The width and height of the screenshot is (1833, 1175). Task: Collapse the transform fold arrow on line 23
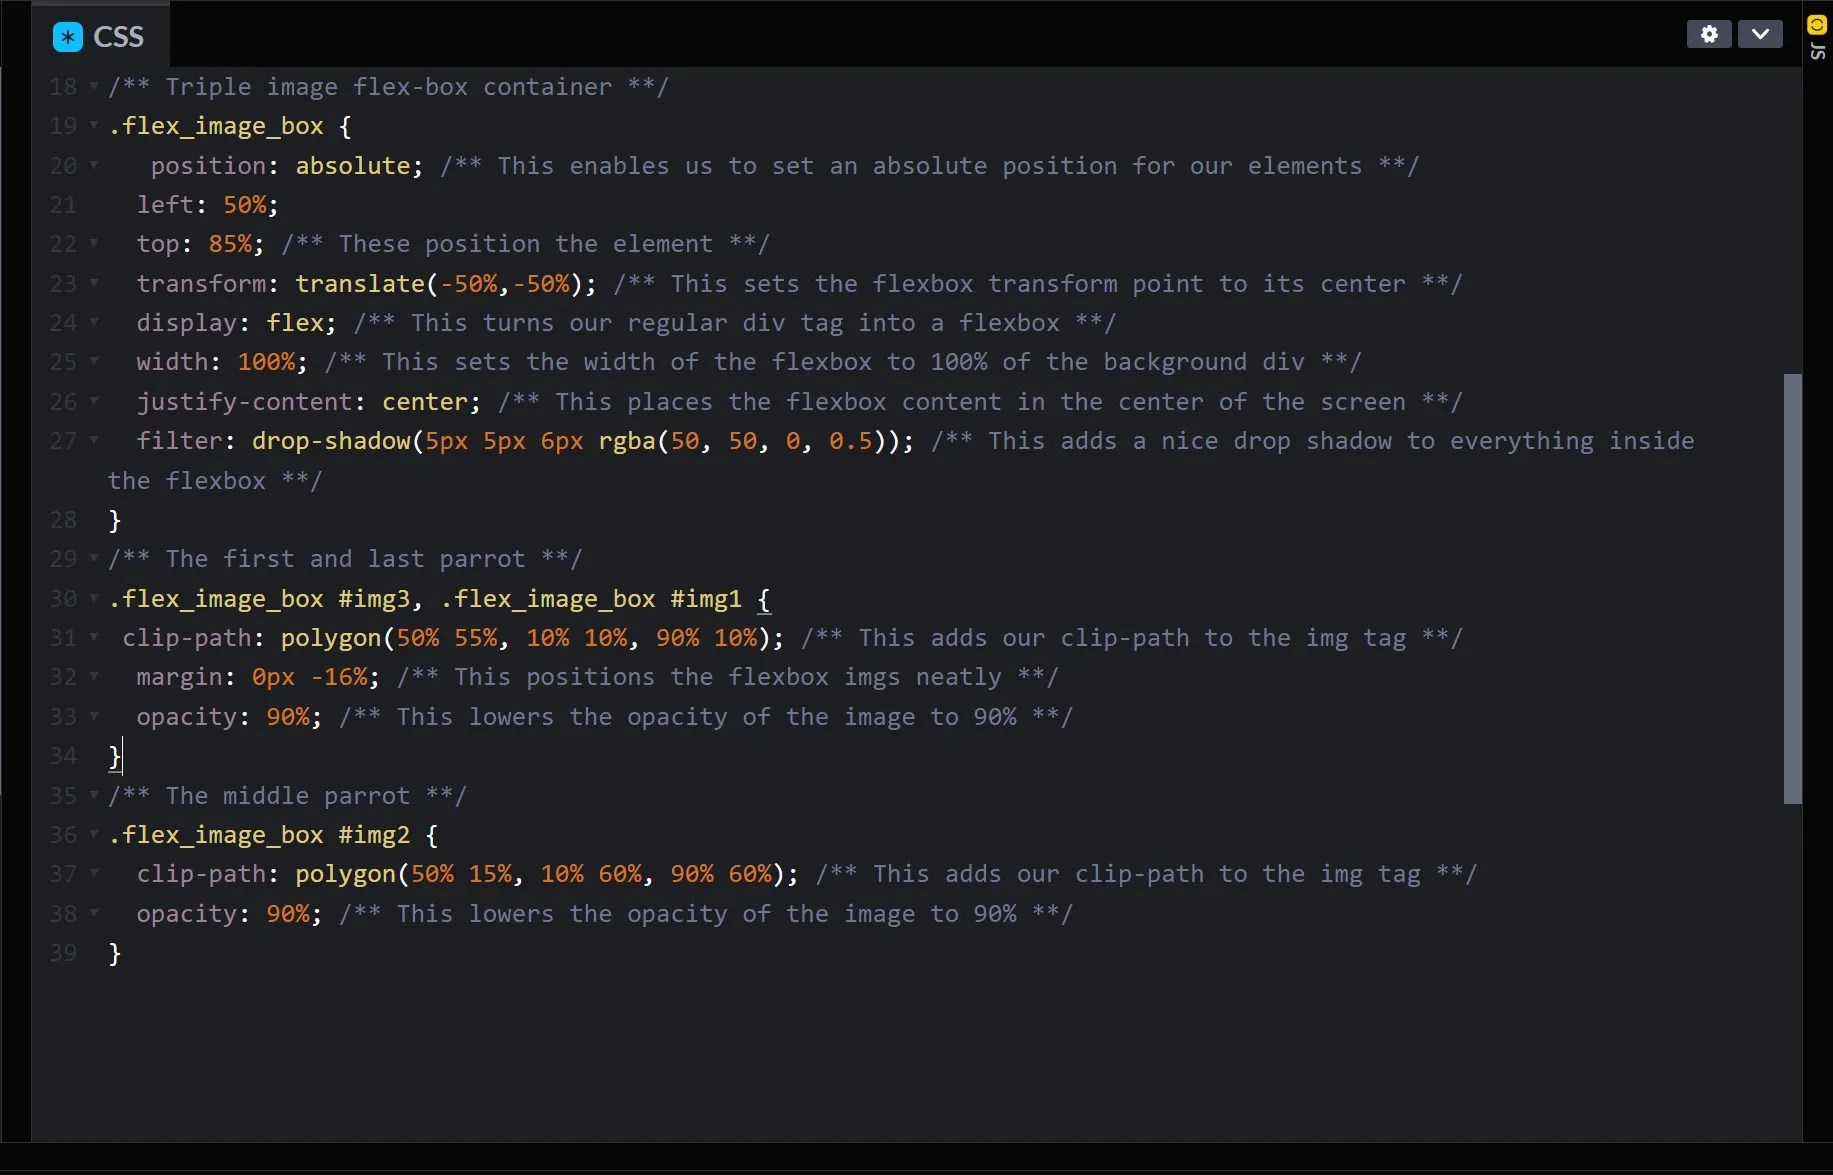pyautogui.click(x=93, y=283)
